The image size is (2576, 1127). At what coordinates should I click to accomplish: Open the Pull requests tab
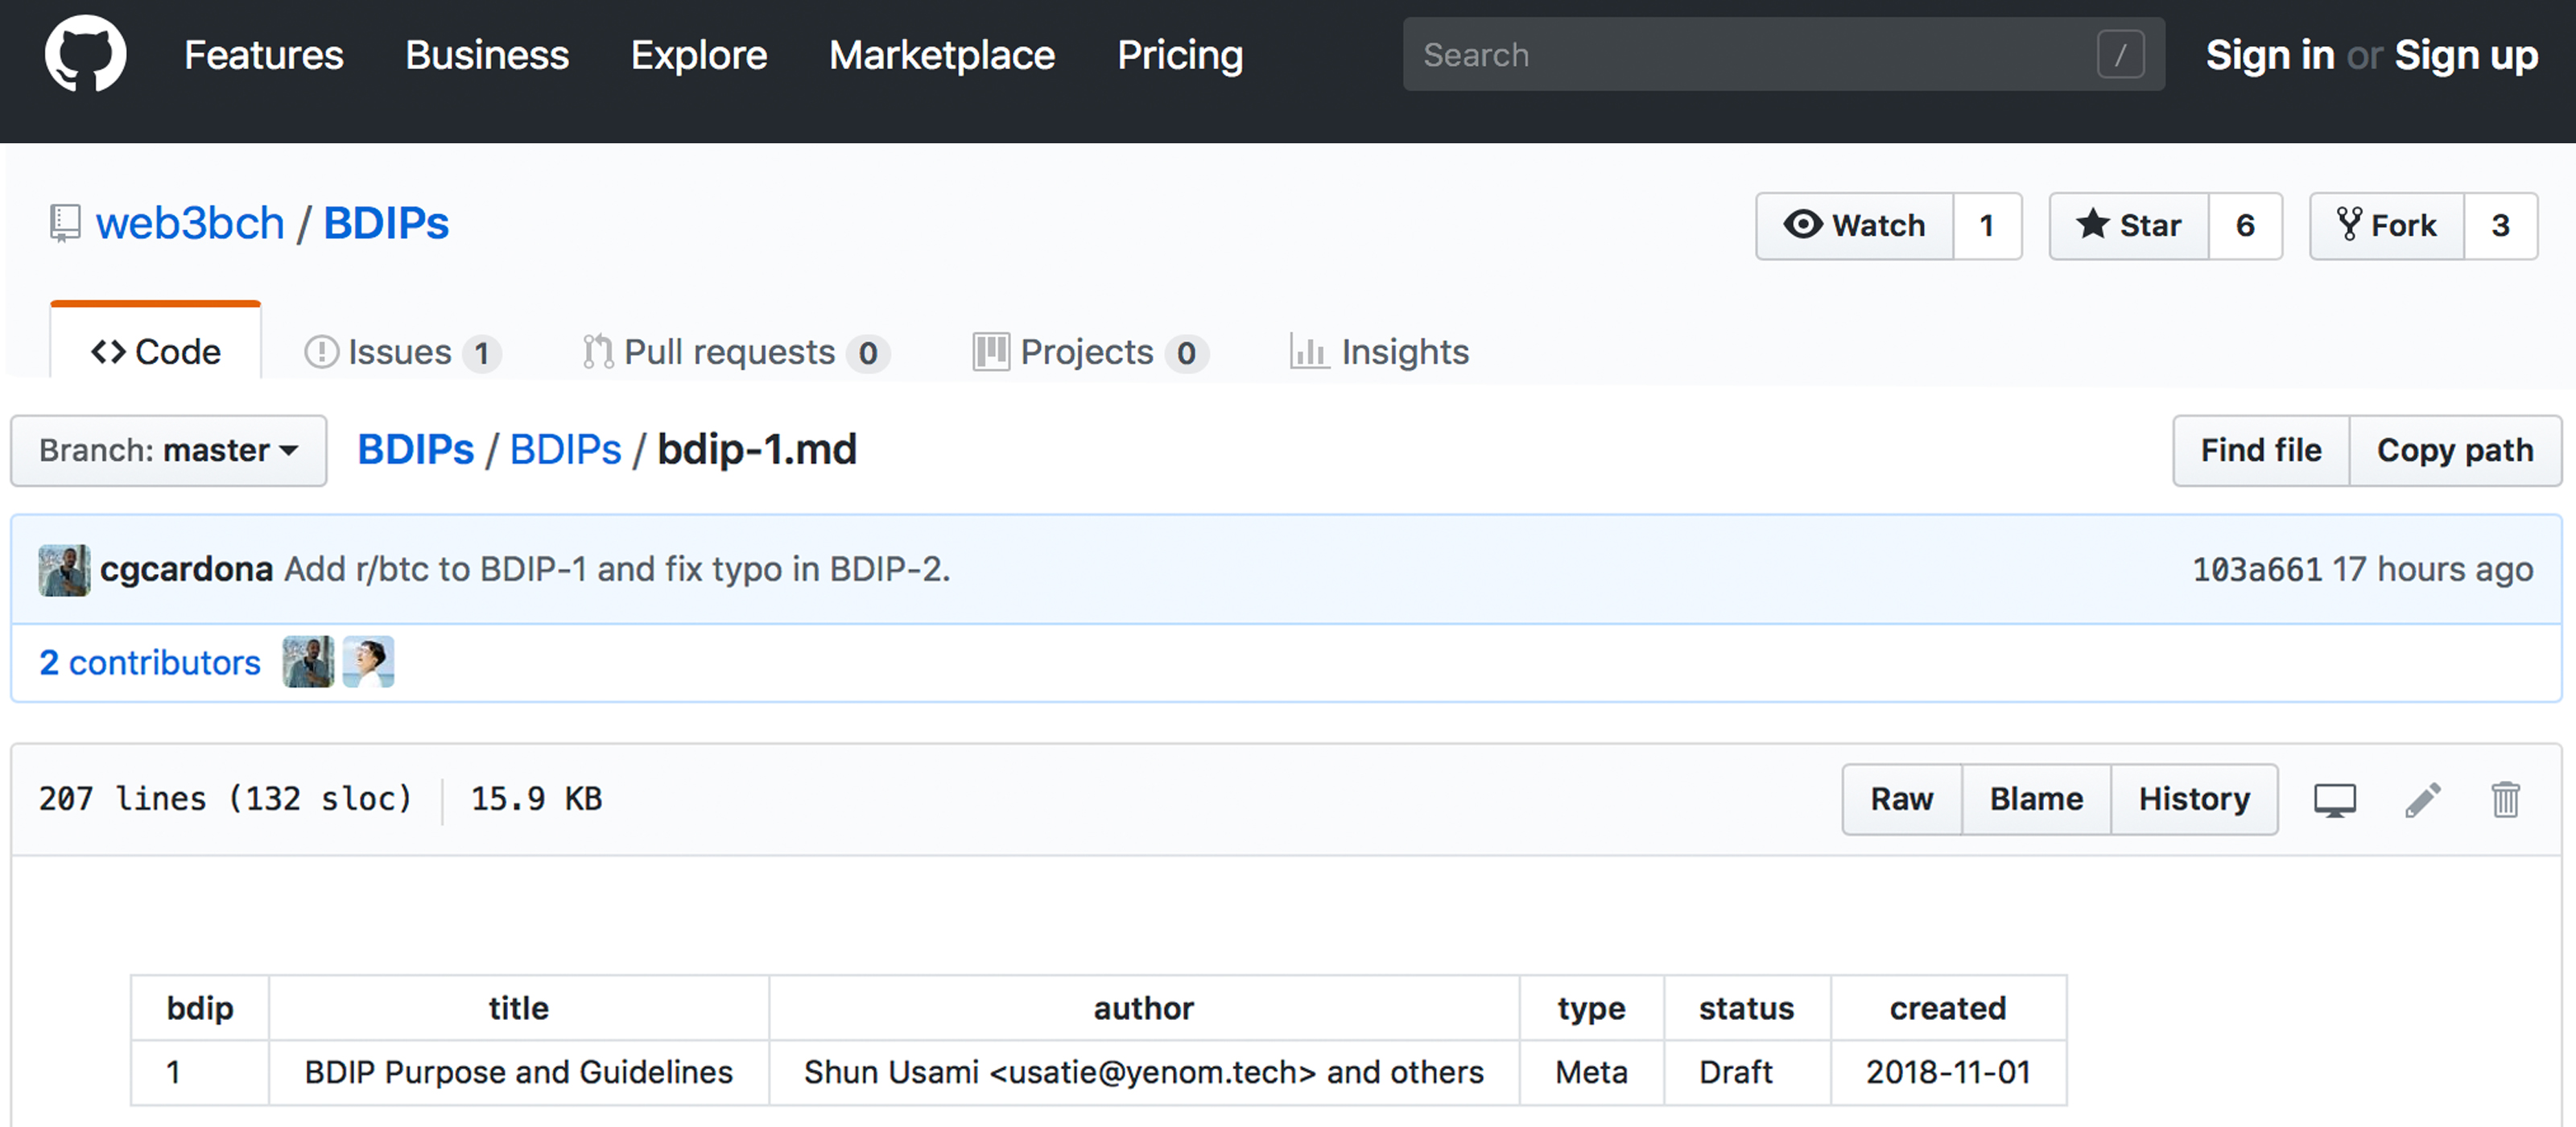pos(736,352)
